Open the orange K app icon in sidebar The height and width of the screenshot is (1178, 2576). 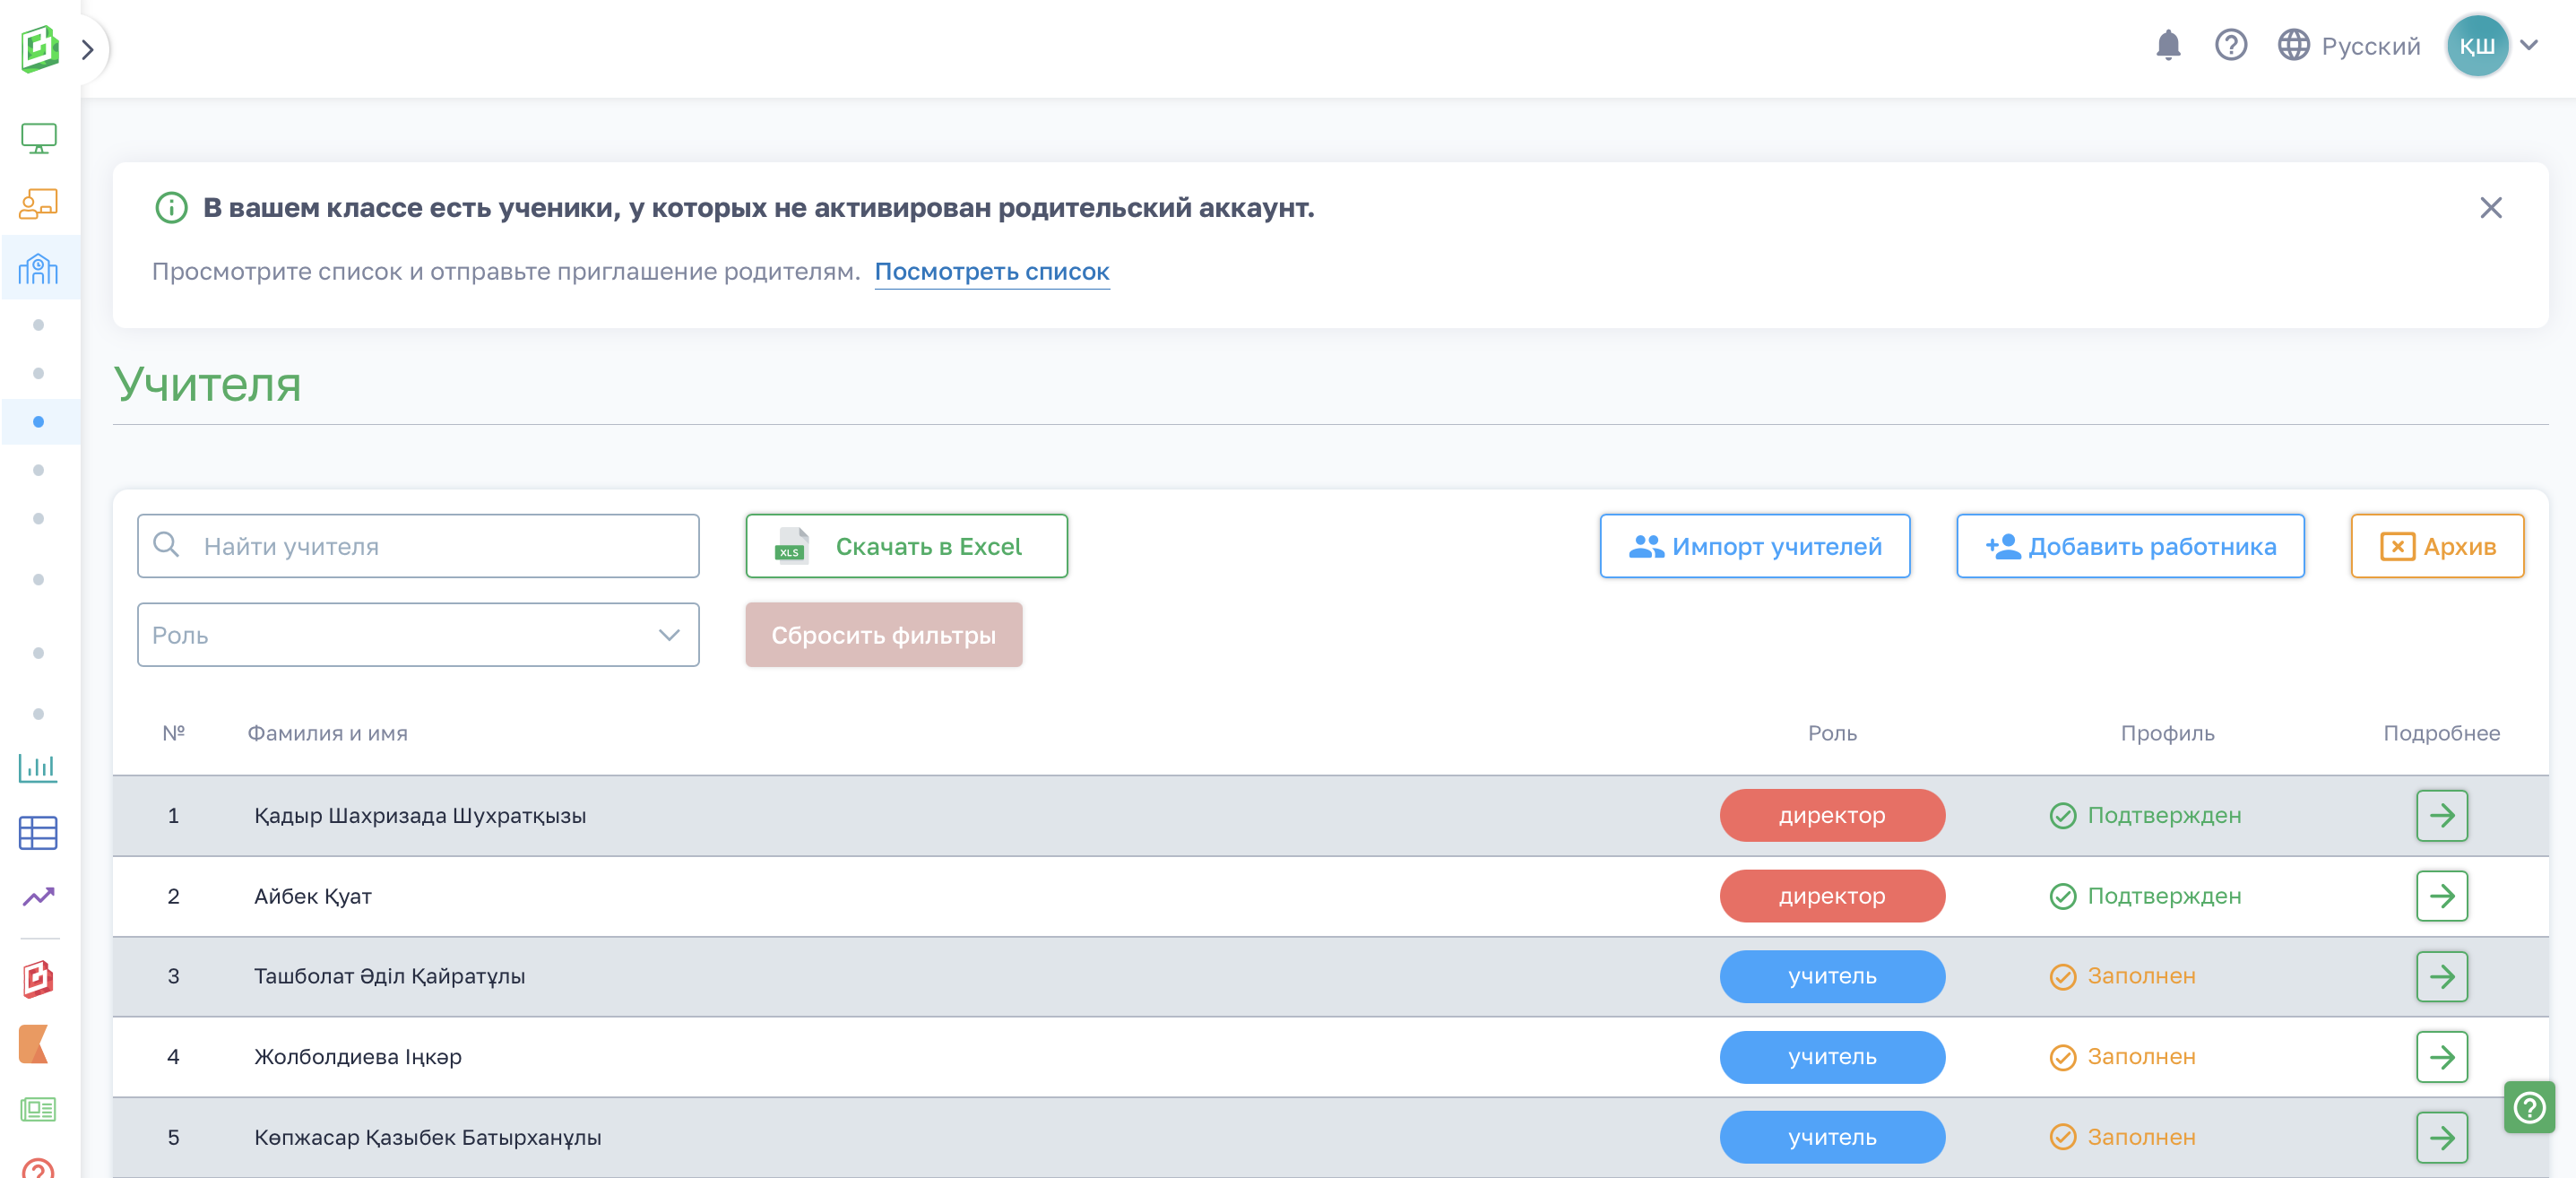pos(35,1044)
